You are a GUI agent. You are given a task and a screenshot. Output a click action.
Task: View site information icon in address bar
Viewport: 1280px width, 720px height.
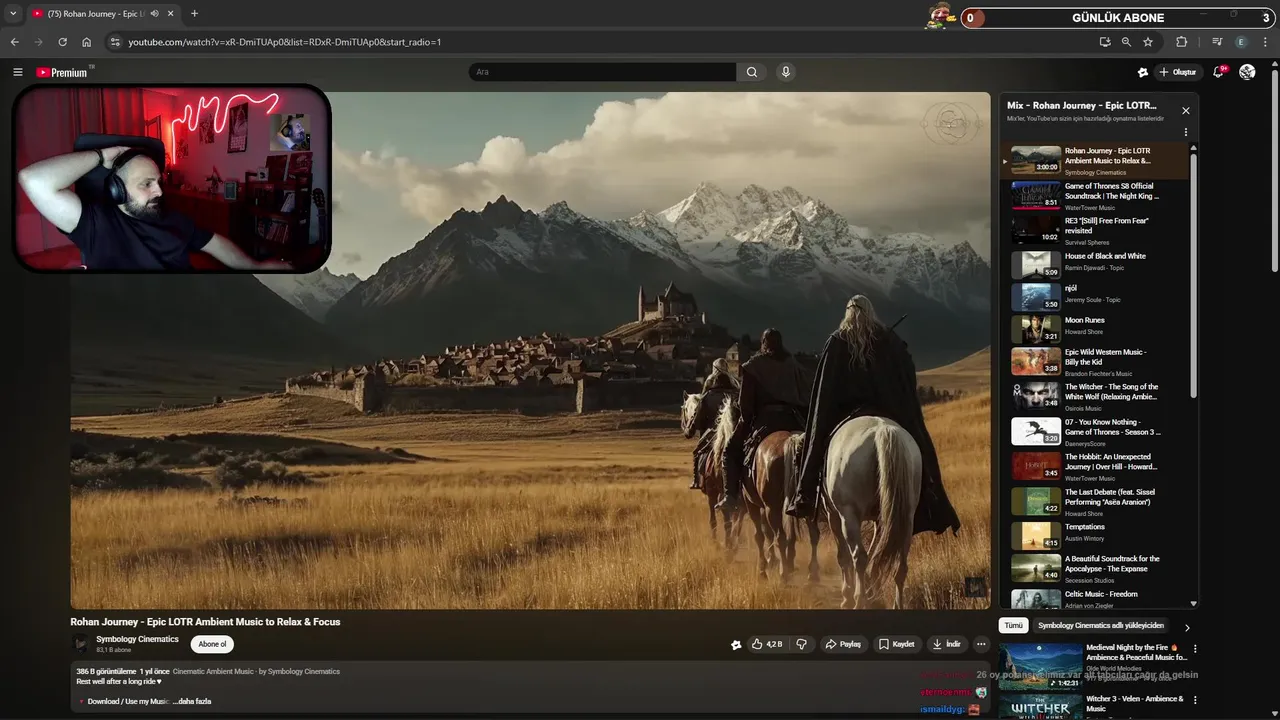click(115, 42)
